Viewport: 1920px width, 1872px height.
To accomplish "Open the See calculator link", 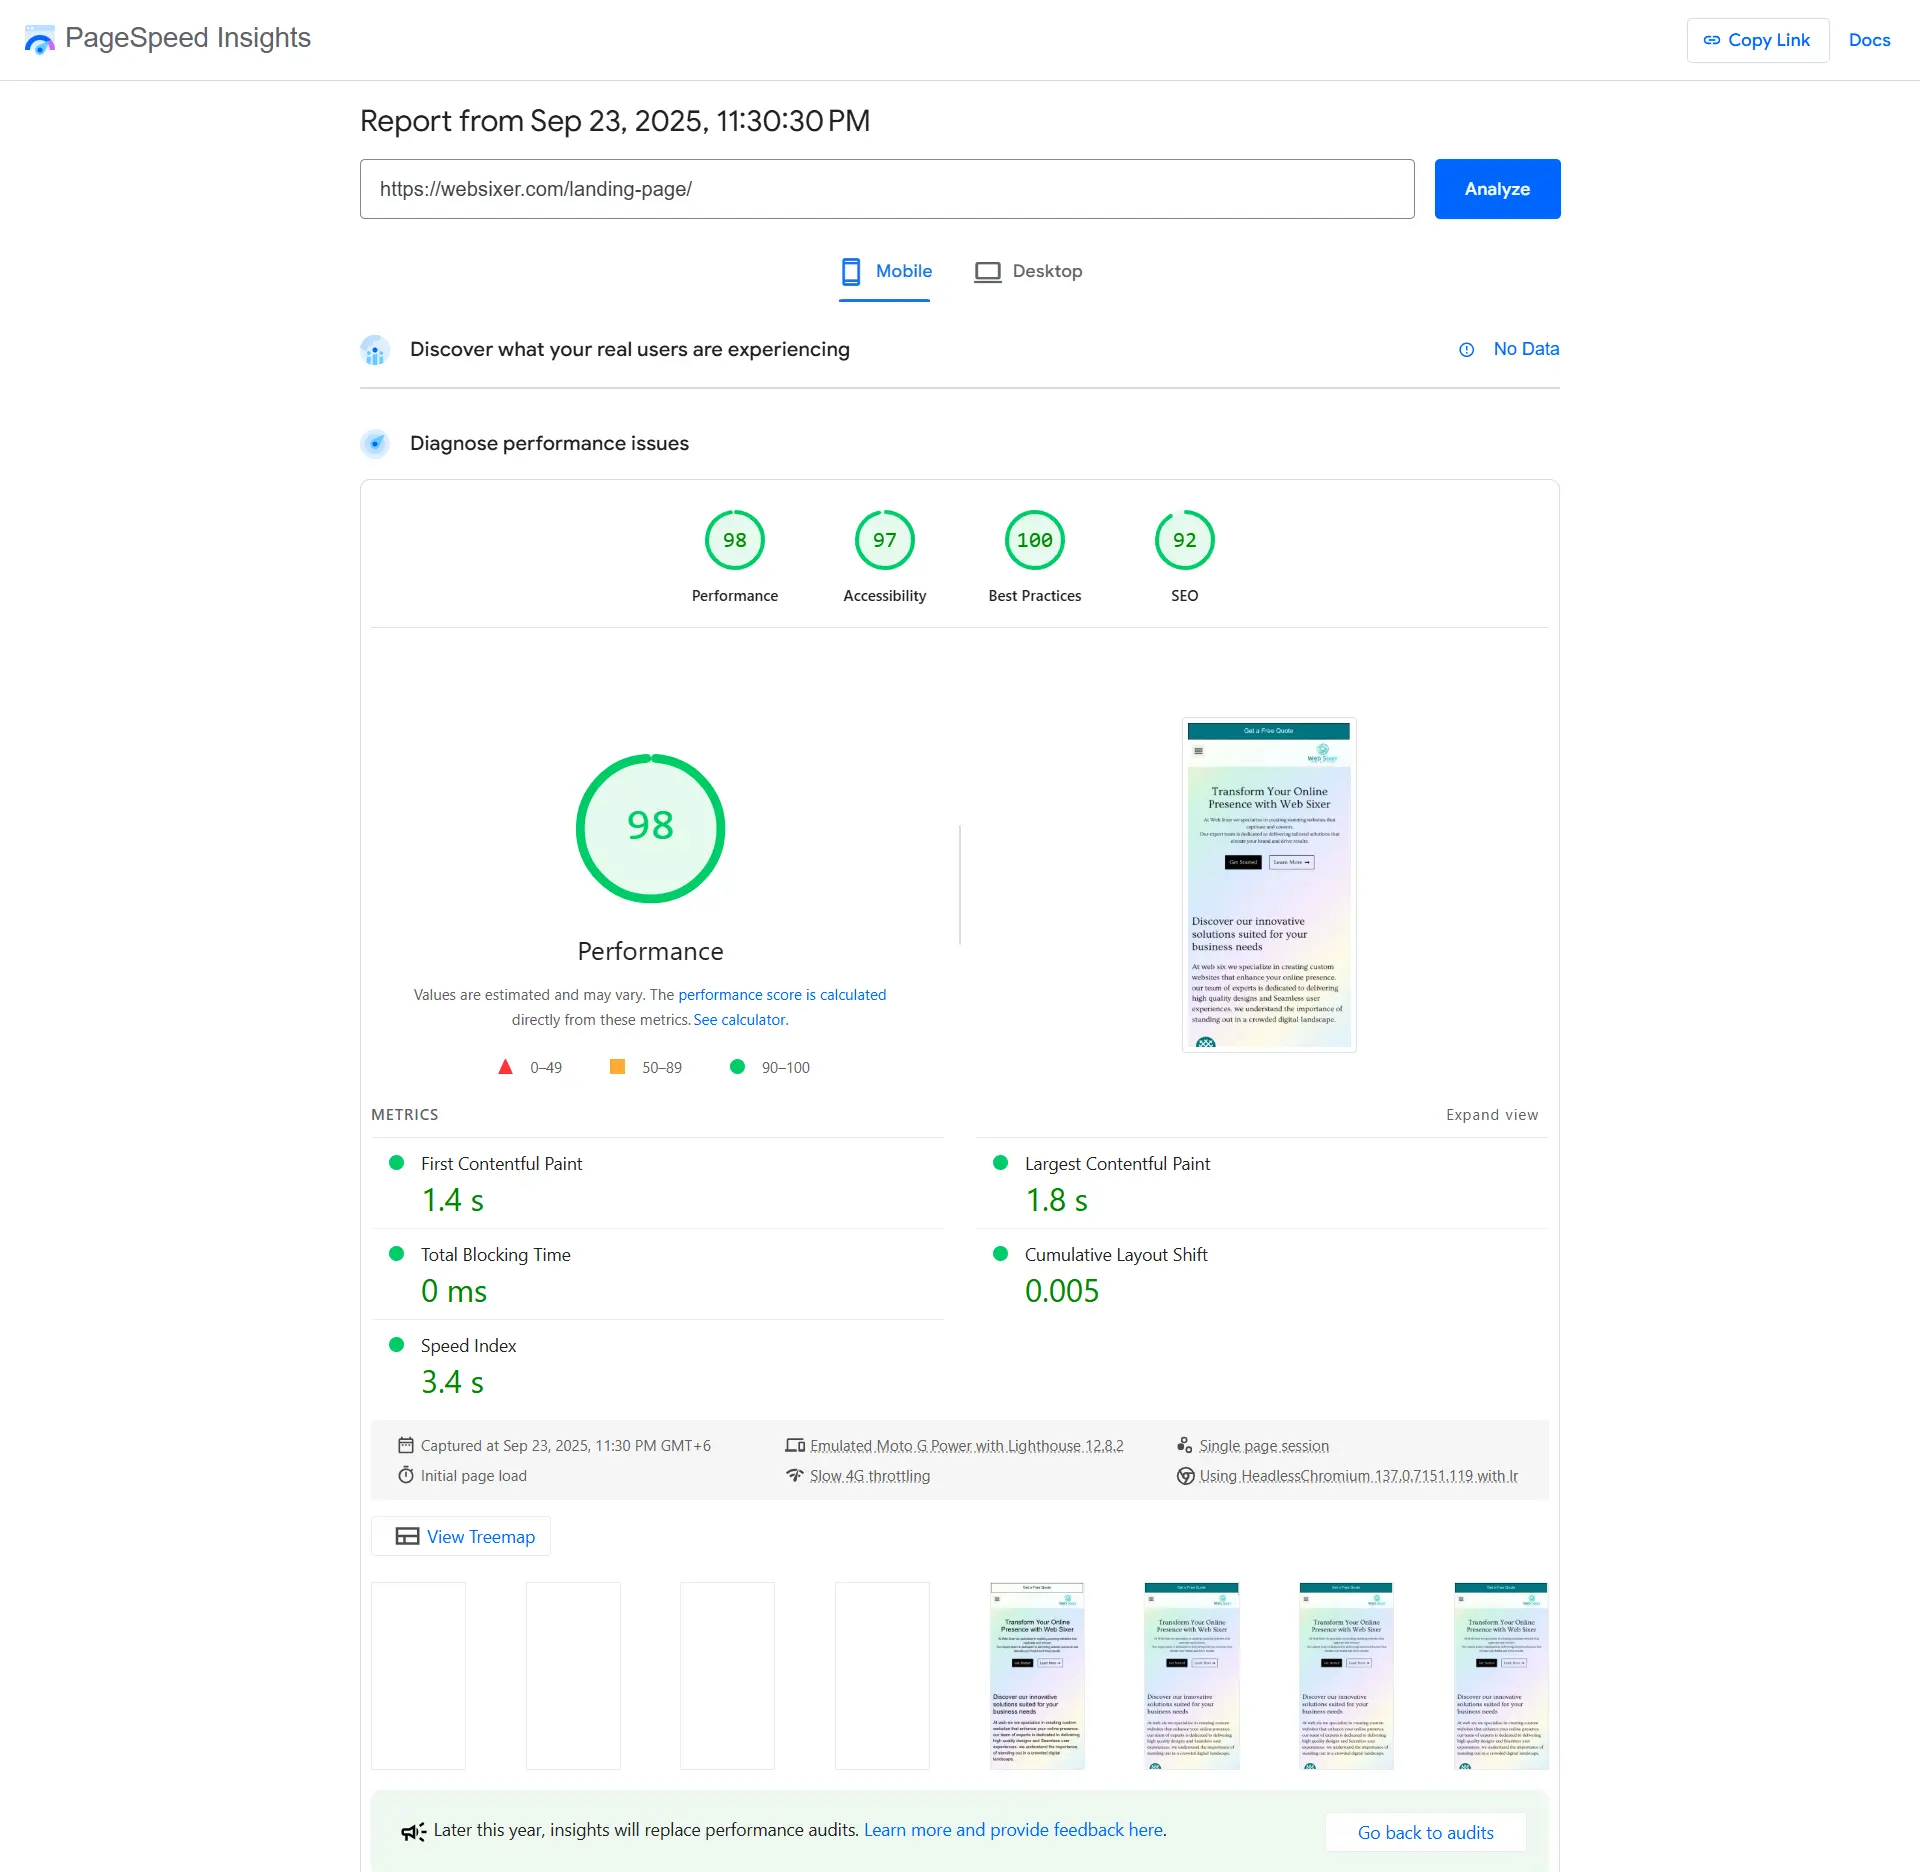I will tap(739, 1020).
